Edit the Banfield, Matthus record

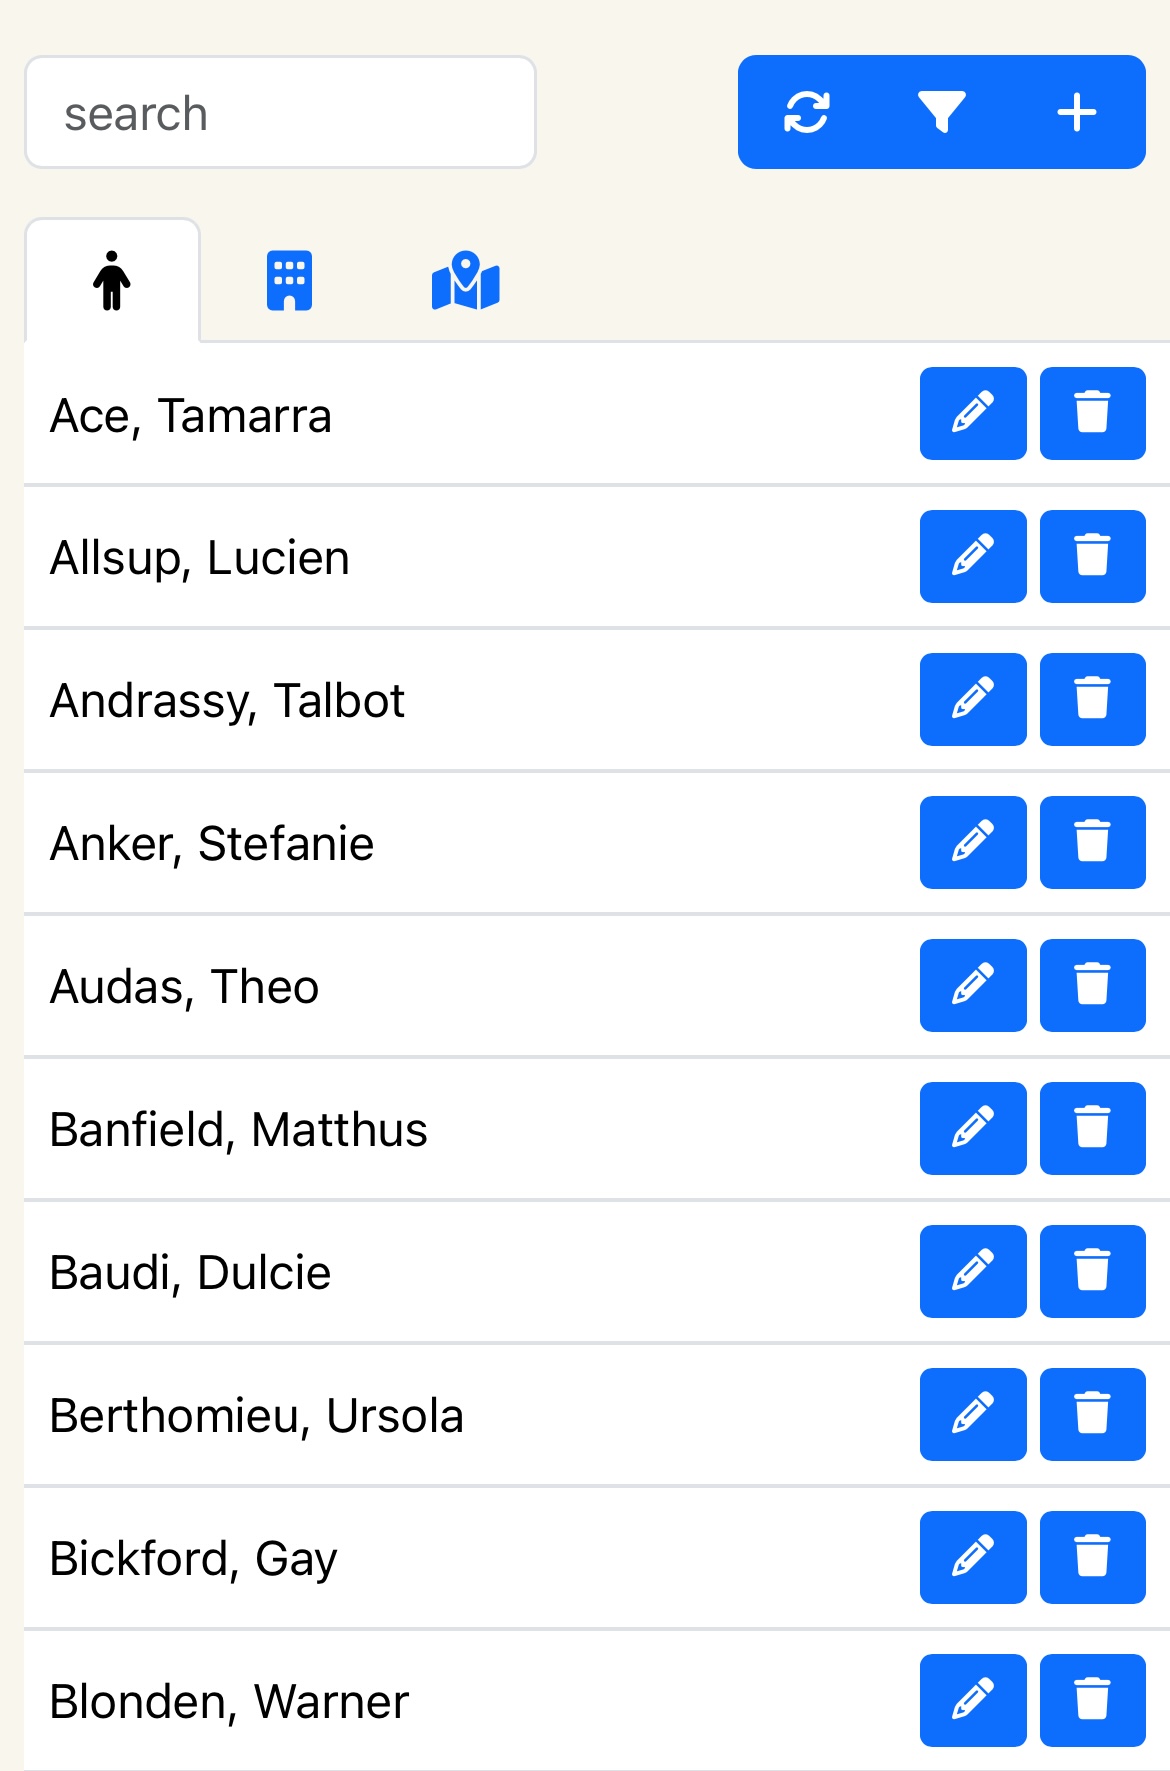coord(973,1128)
